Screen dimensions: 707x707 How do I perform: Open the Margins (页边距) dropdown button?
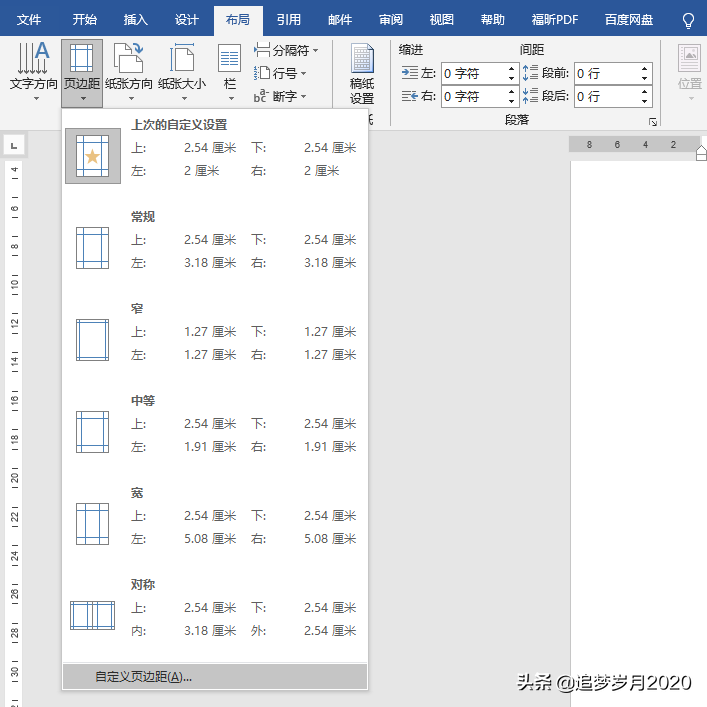click(81, 72)
